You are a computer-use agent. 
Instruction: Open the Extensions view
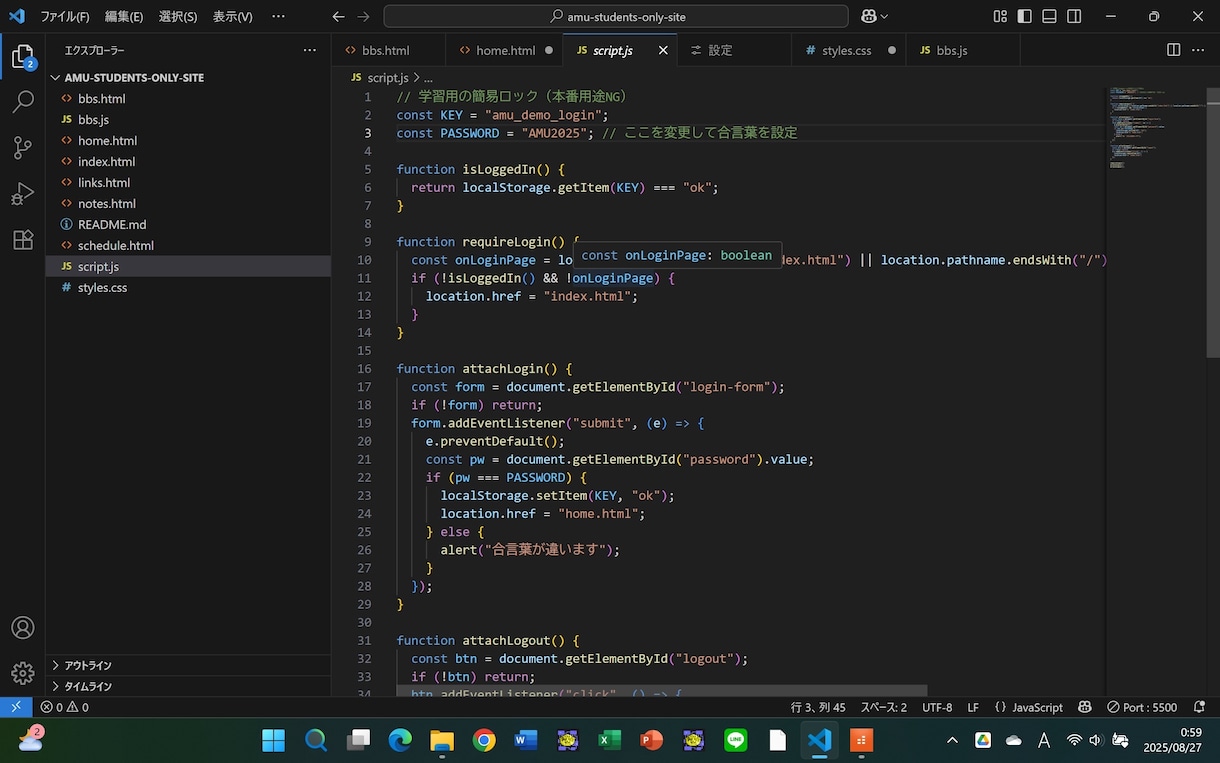click(x=22, y=240)
